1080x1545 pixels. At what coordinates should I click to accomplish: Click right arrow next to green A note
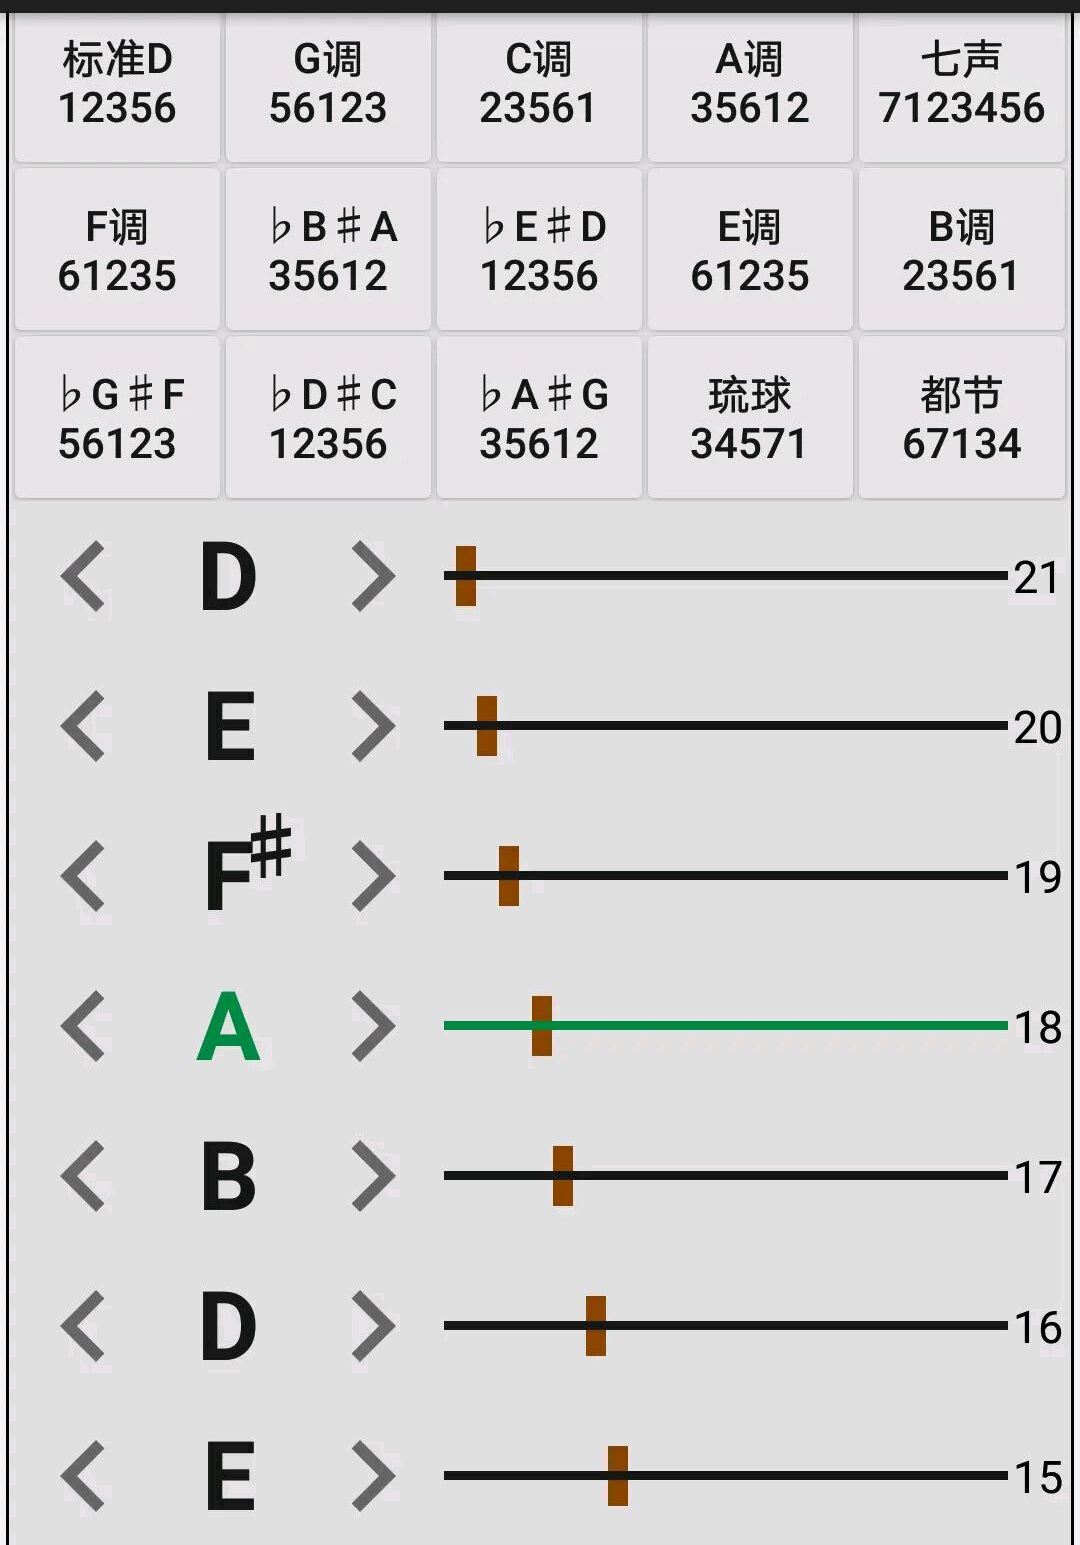pyautogui.click(x=374, y=1026)
